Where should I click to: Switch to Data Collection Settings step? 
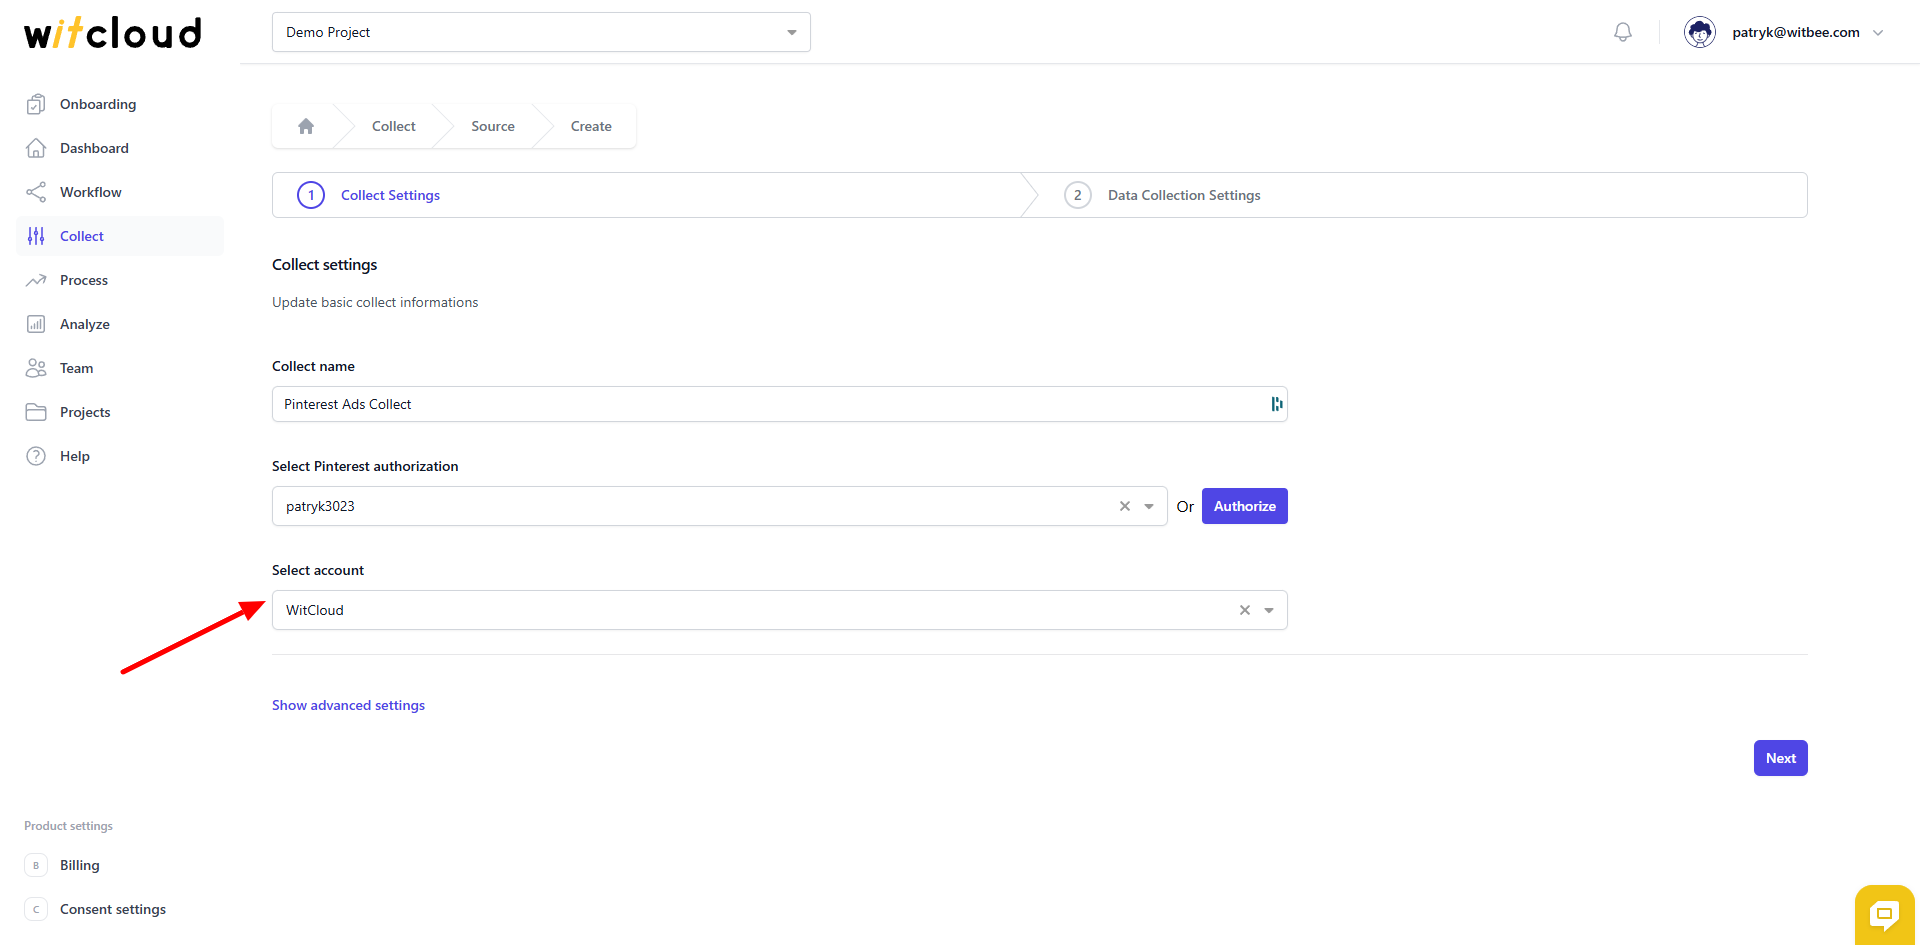pos(1184,195)
